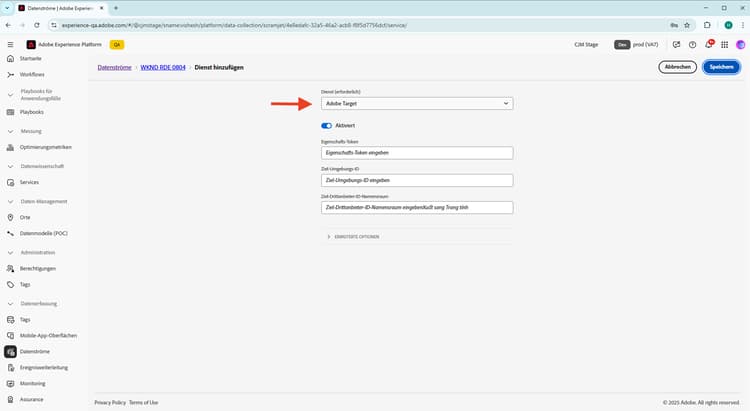750x411 pixels.
Task: Toggle the Aktiviert switch
Action: [x=326, y=126]
